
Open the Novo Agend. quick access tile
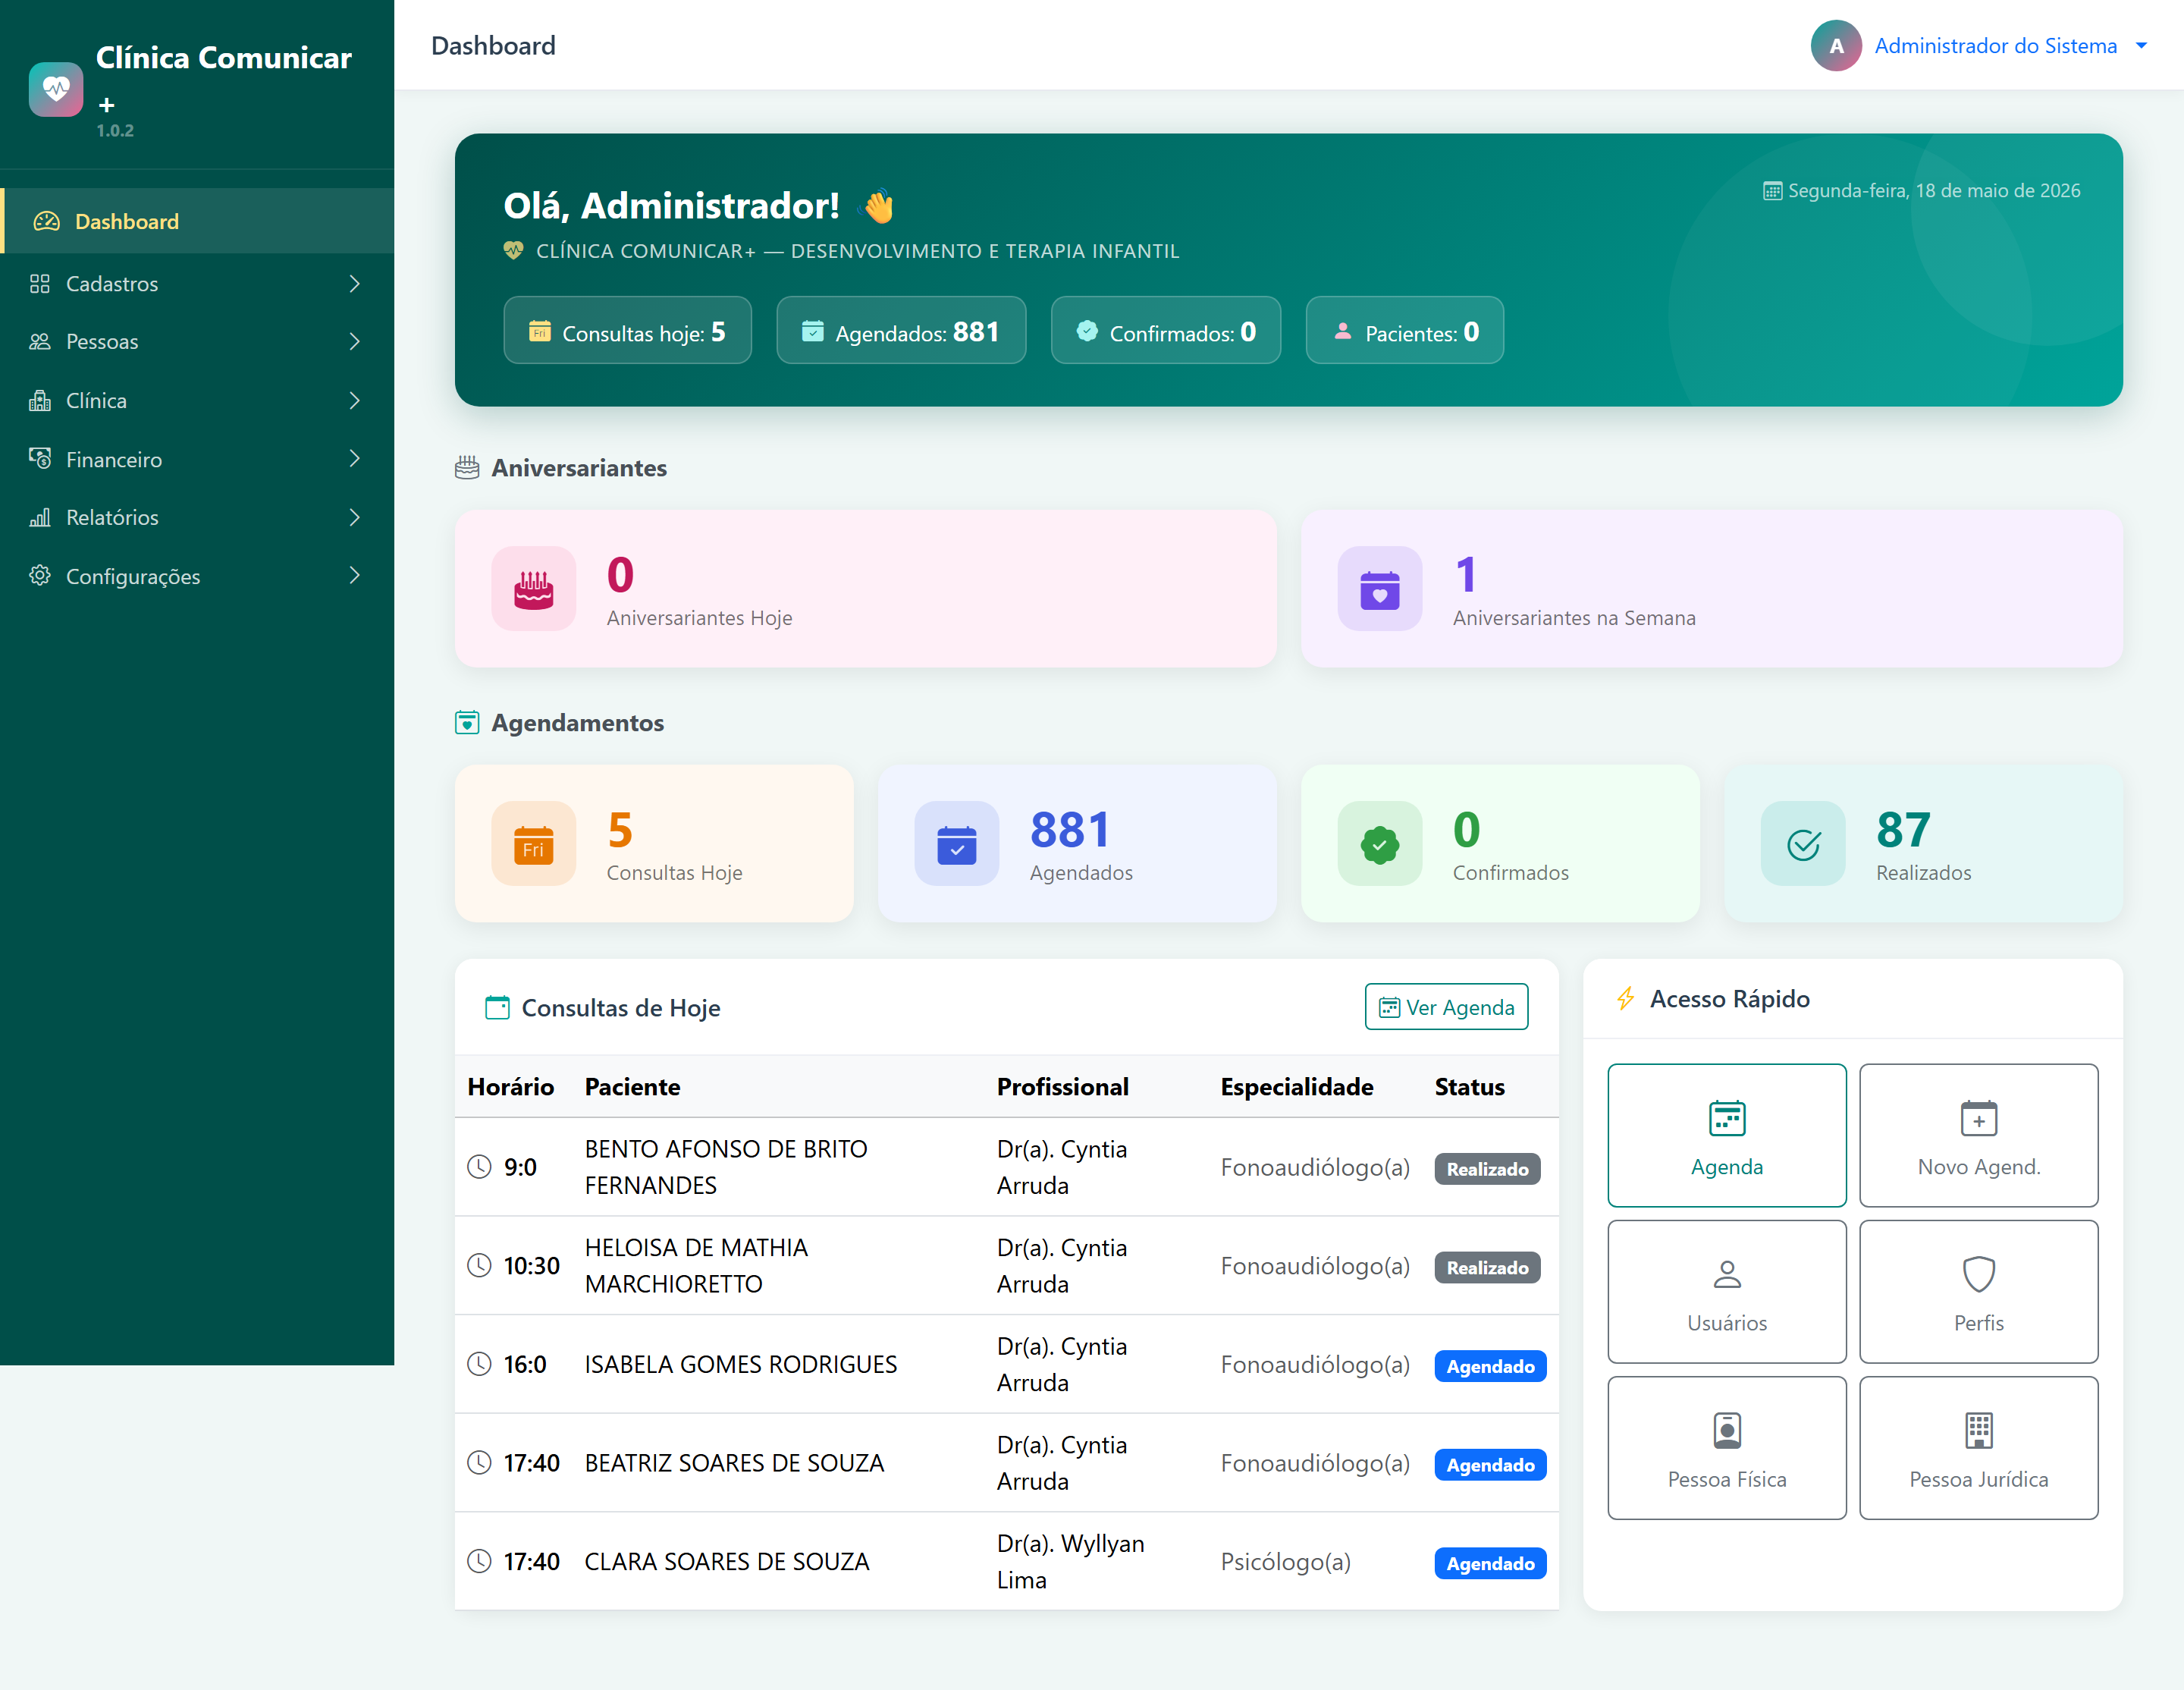pos(1978,1136)
